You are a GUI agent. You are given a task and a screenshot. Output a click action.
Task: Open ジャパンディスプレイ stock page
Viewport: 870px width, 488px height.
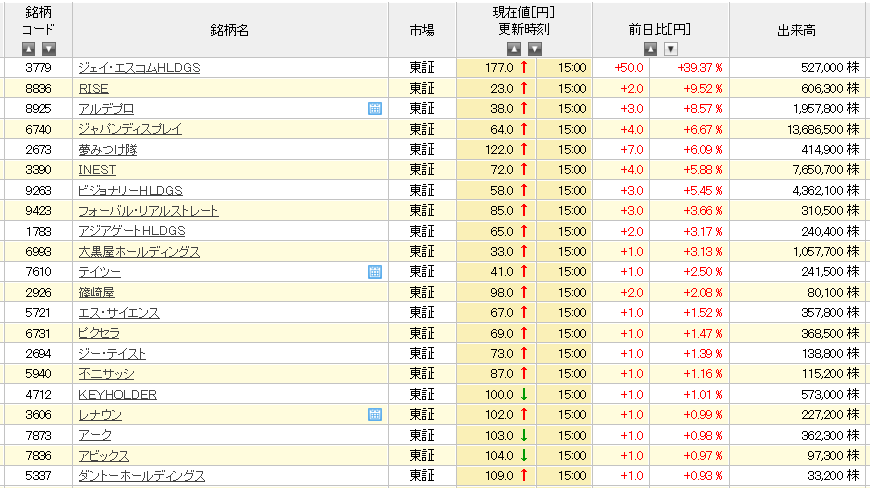click(x=130, y=129)
